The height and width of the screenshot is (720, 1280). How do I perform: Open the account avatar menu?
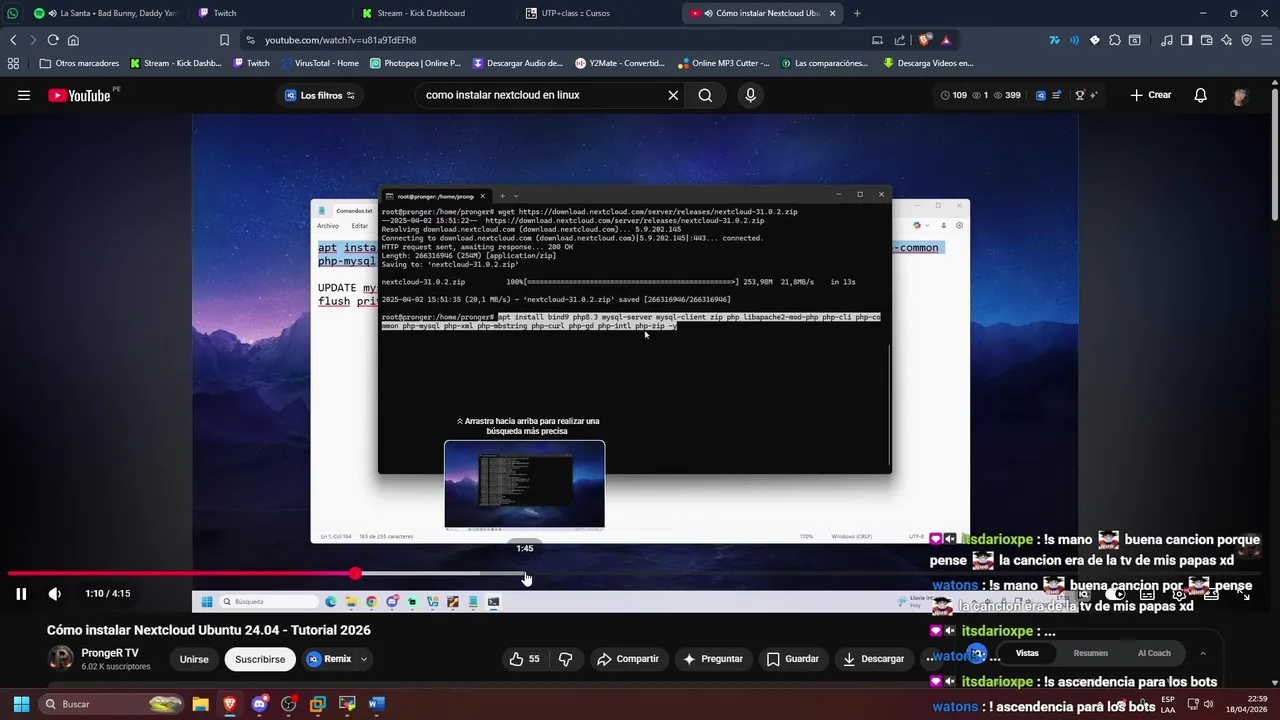click(x=1240, y=95)
